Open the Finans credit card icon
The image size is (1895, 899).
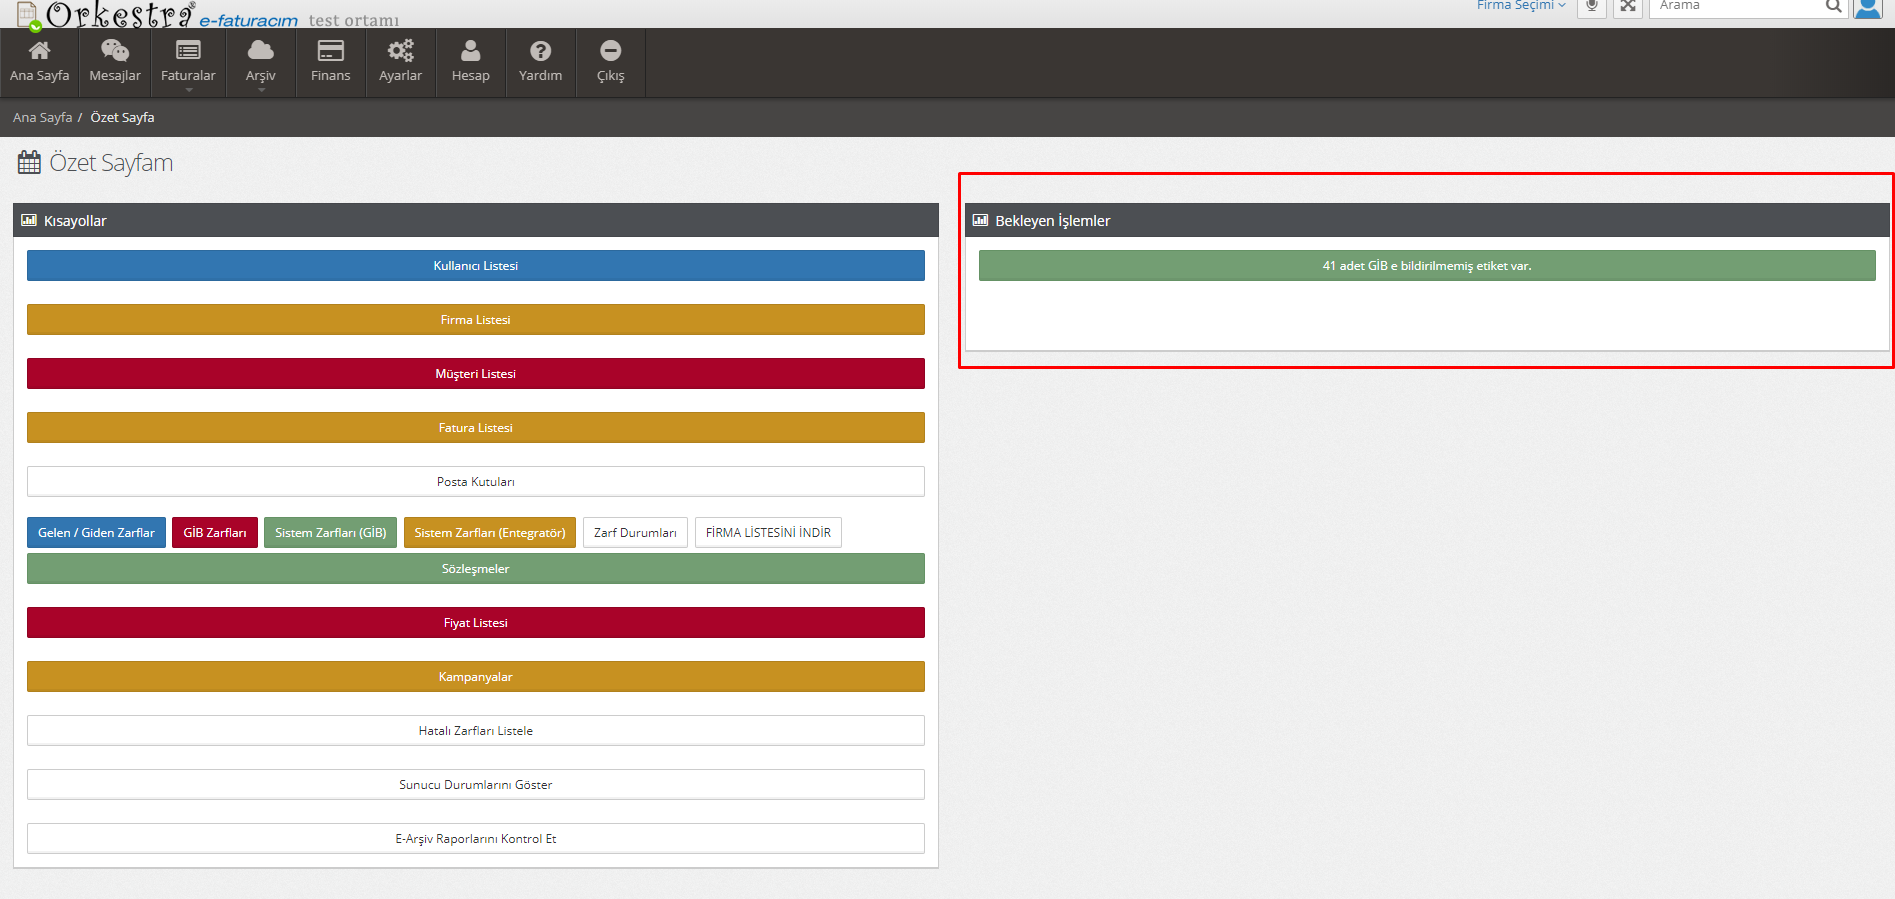330,51
